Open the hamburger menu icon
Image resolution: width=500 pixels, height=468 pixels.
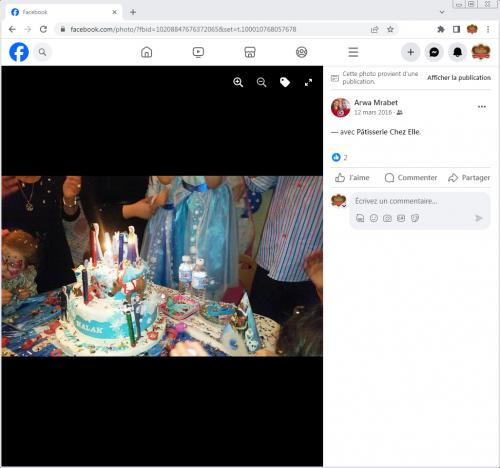click(x=353, y=52)
